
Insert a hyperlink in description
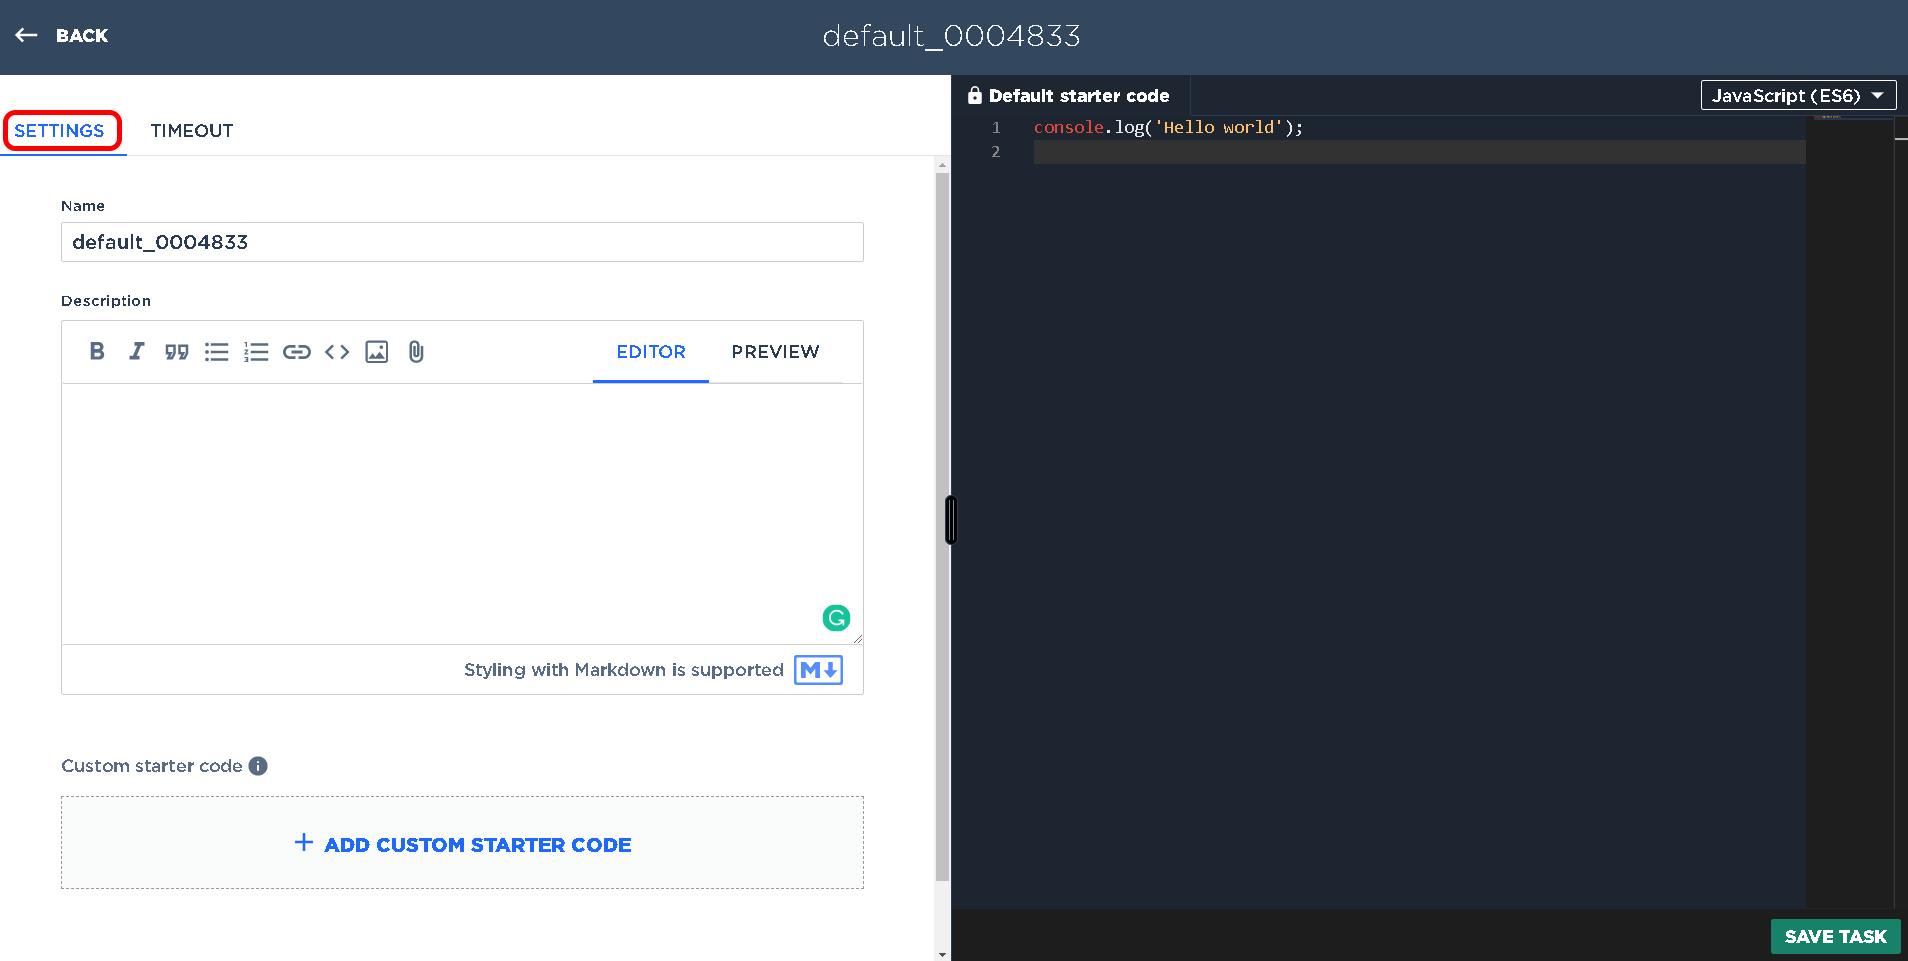click(297, 352)
